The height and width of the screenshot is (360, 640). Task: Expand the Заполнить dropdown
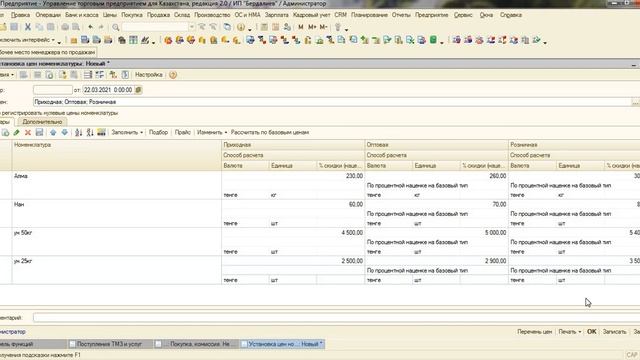click(127, 132)
